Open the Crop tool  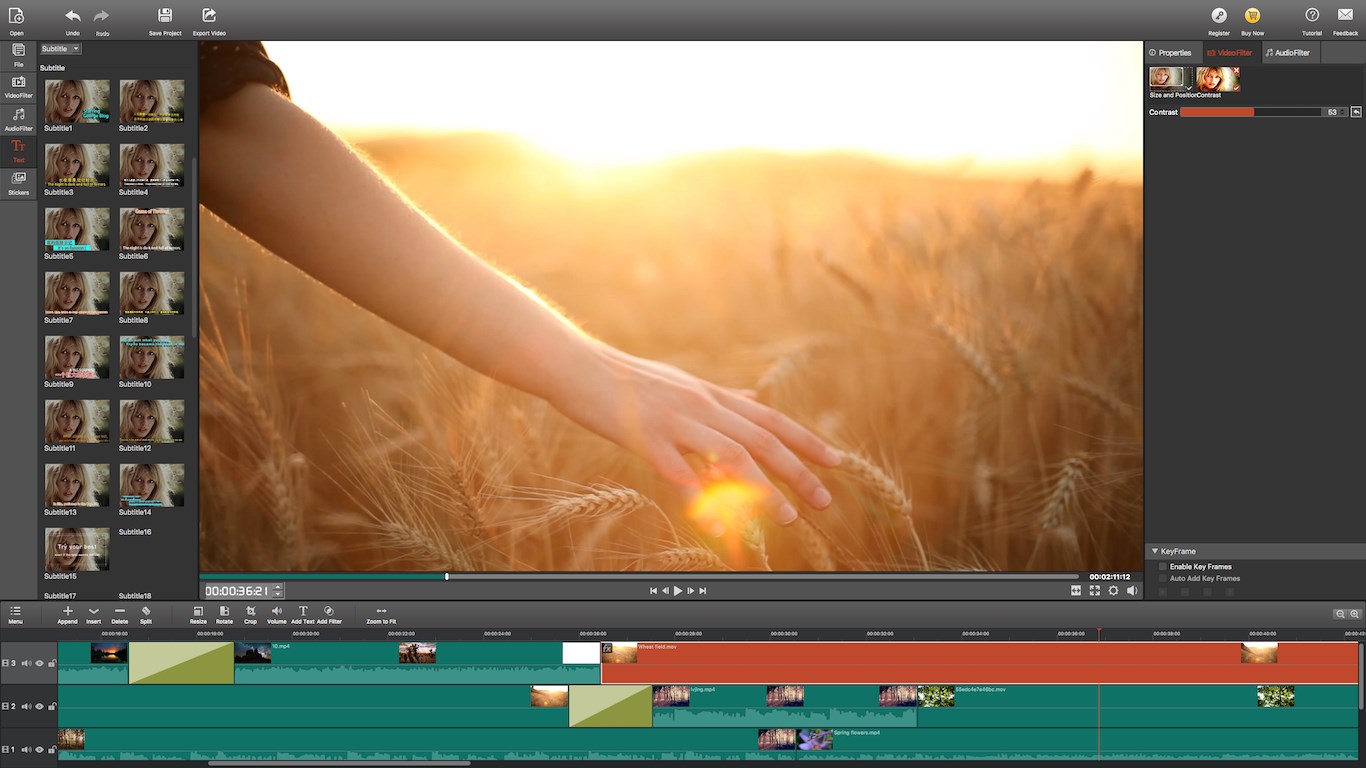point(250,613)
